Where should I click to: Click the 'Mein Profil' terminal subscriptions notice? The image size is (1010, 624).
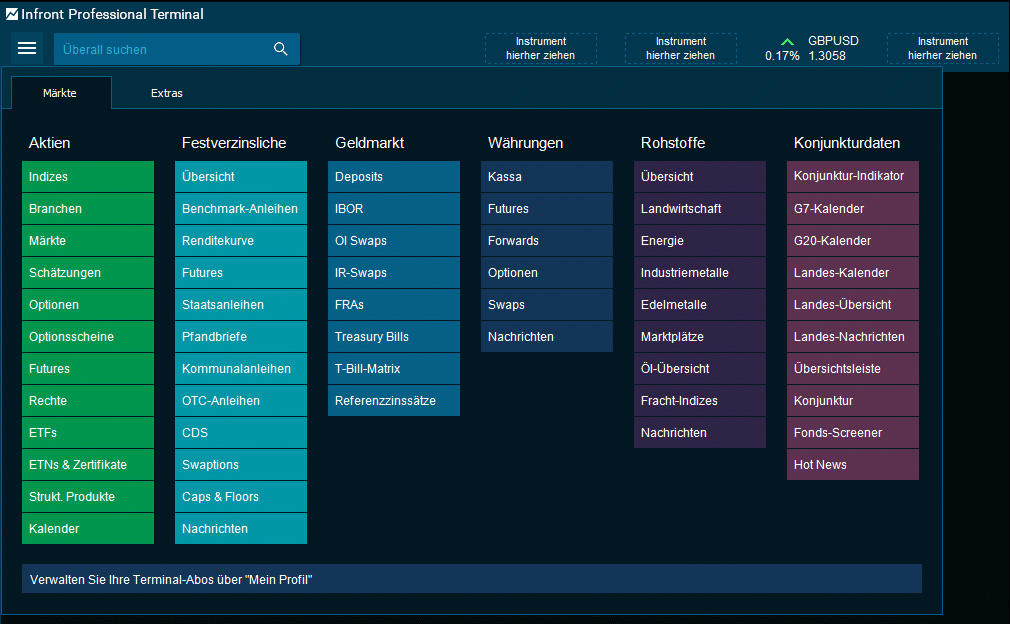472,579
